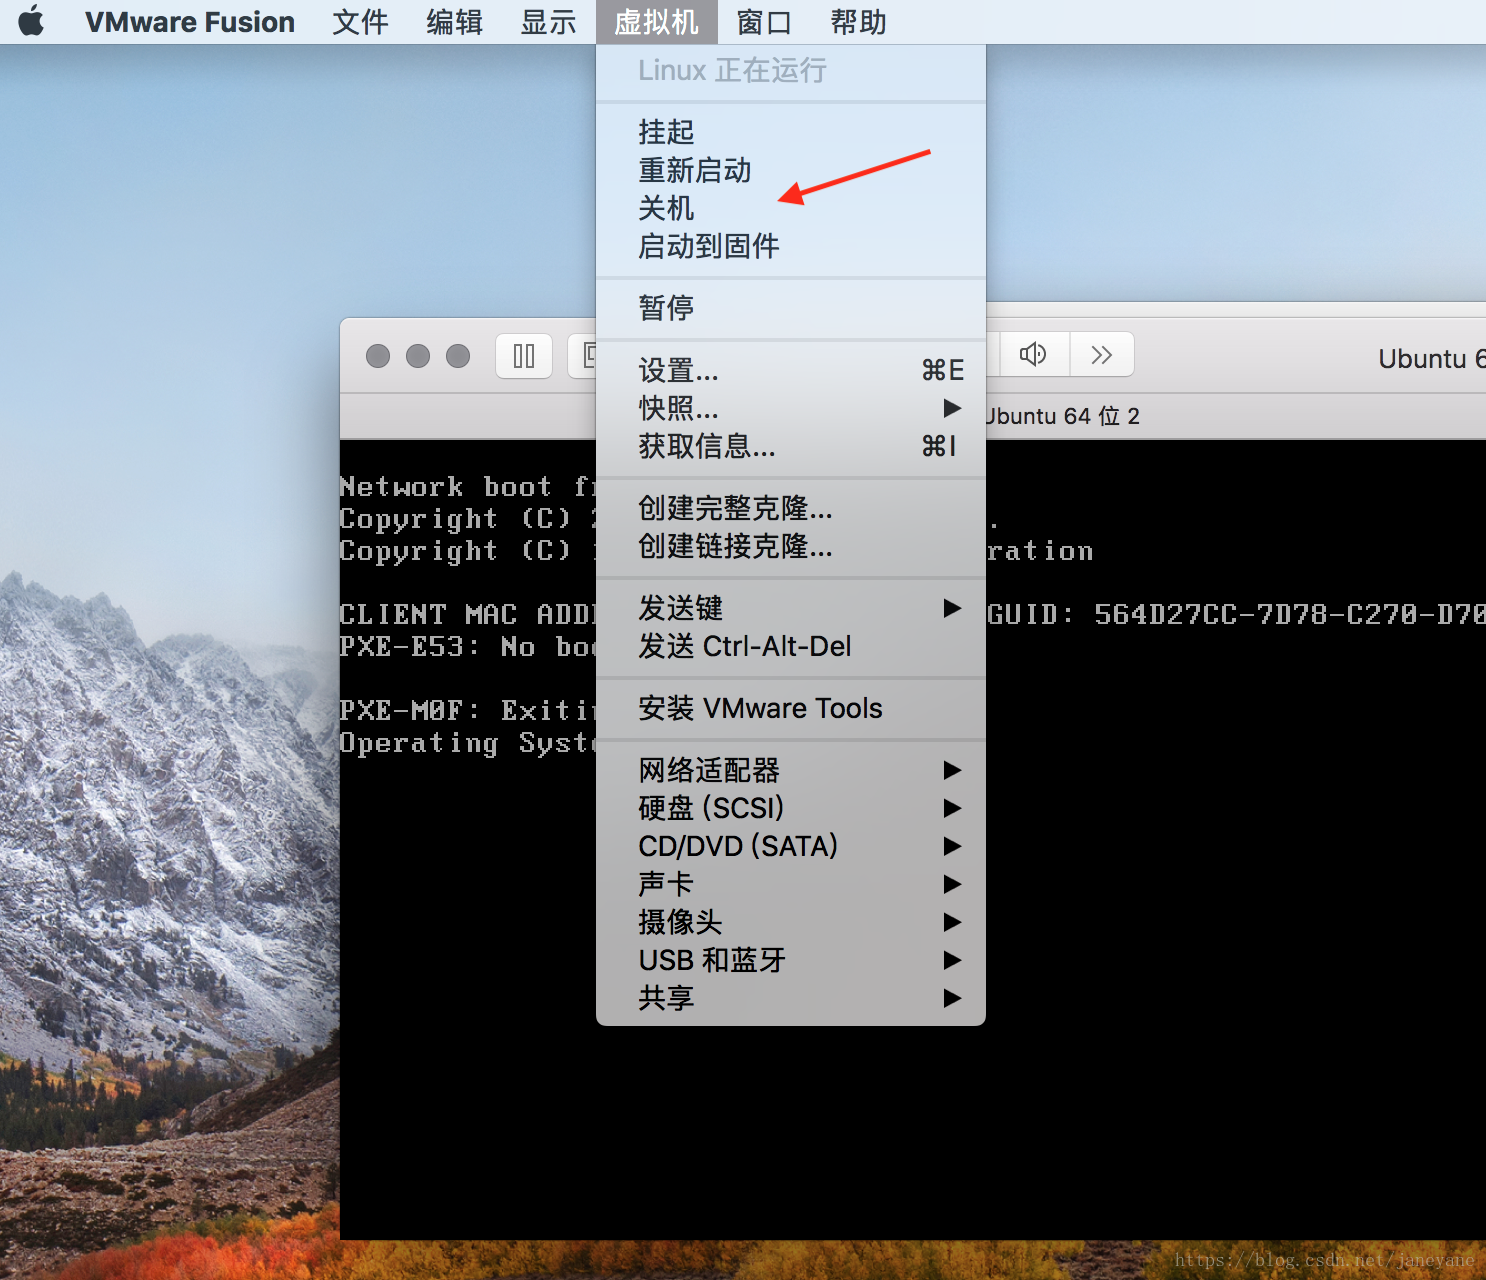Open the Apple menu
The width and height of the screenshot is (1486, 1280).
pyautogui.click(x=31, y=21)
